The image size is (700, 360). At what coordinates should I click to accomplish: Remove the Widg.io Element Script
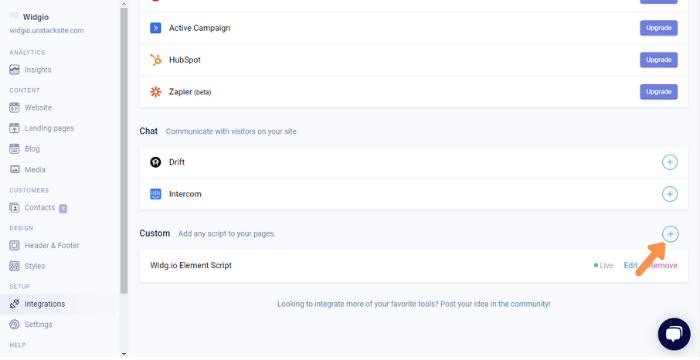(x=663, y=265)
